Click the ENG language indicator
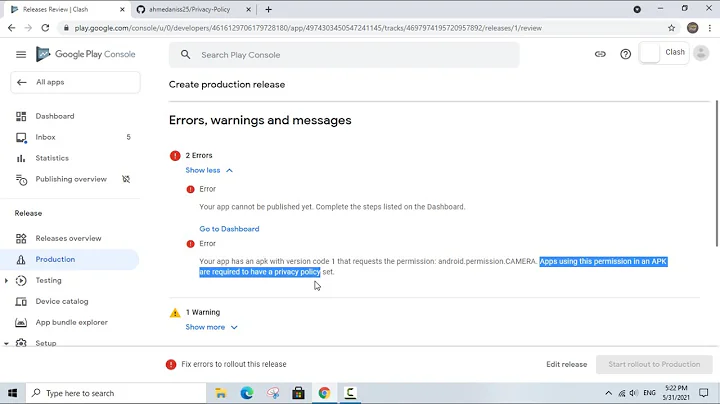The width and height of the screenshot is (720, 404). tap(649, 393)
